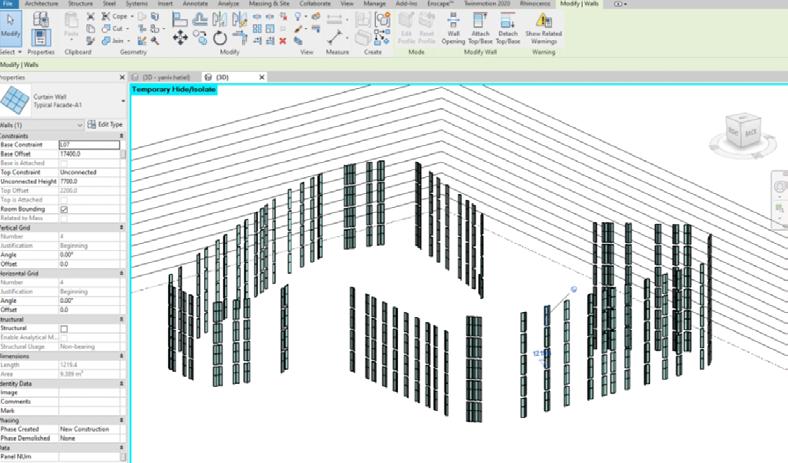Switch to the Annotate ribbon tab
The height and width of the screenshot is (463, 788).
tap(195, 4)
